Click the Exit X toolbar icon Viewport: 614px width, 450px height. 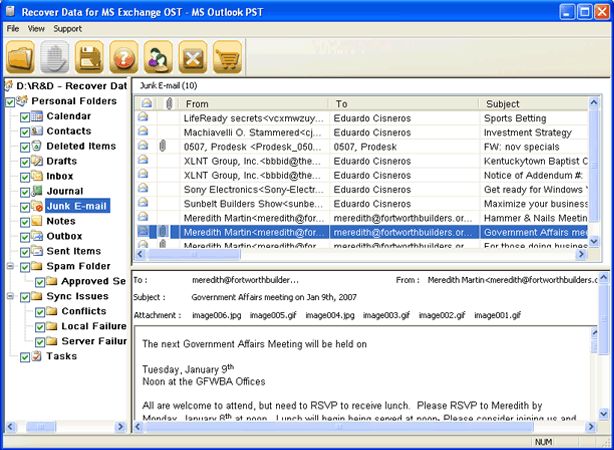(194, 56)
